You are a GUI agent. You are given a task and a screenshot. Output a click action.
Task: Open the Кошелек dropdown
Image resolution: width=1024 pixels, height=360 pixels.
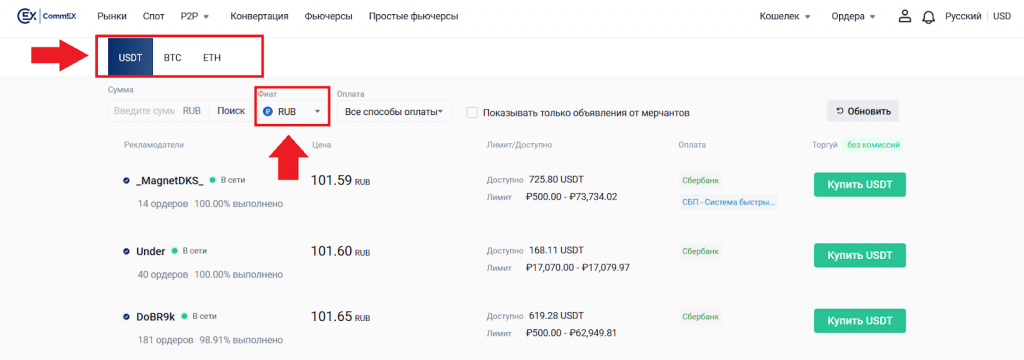point(784,16)
